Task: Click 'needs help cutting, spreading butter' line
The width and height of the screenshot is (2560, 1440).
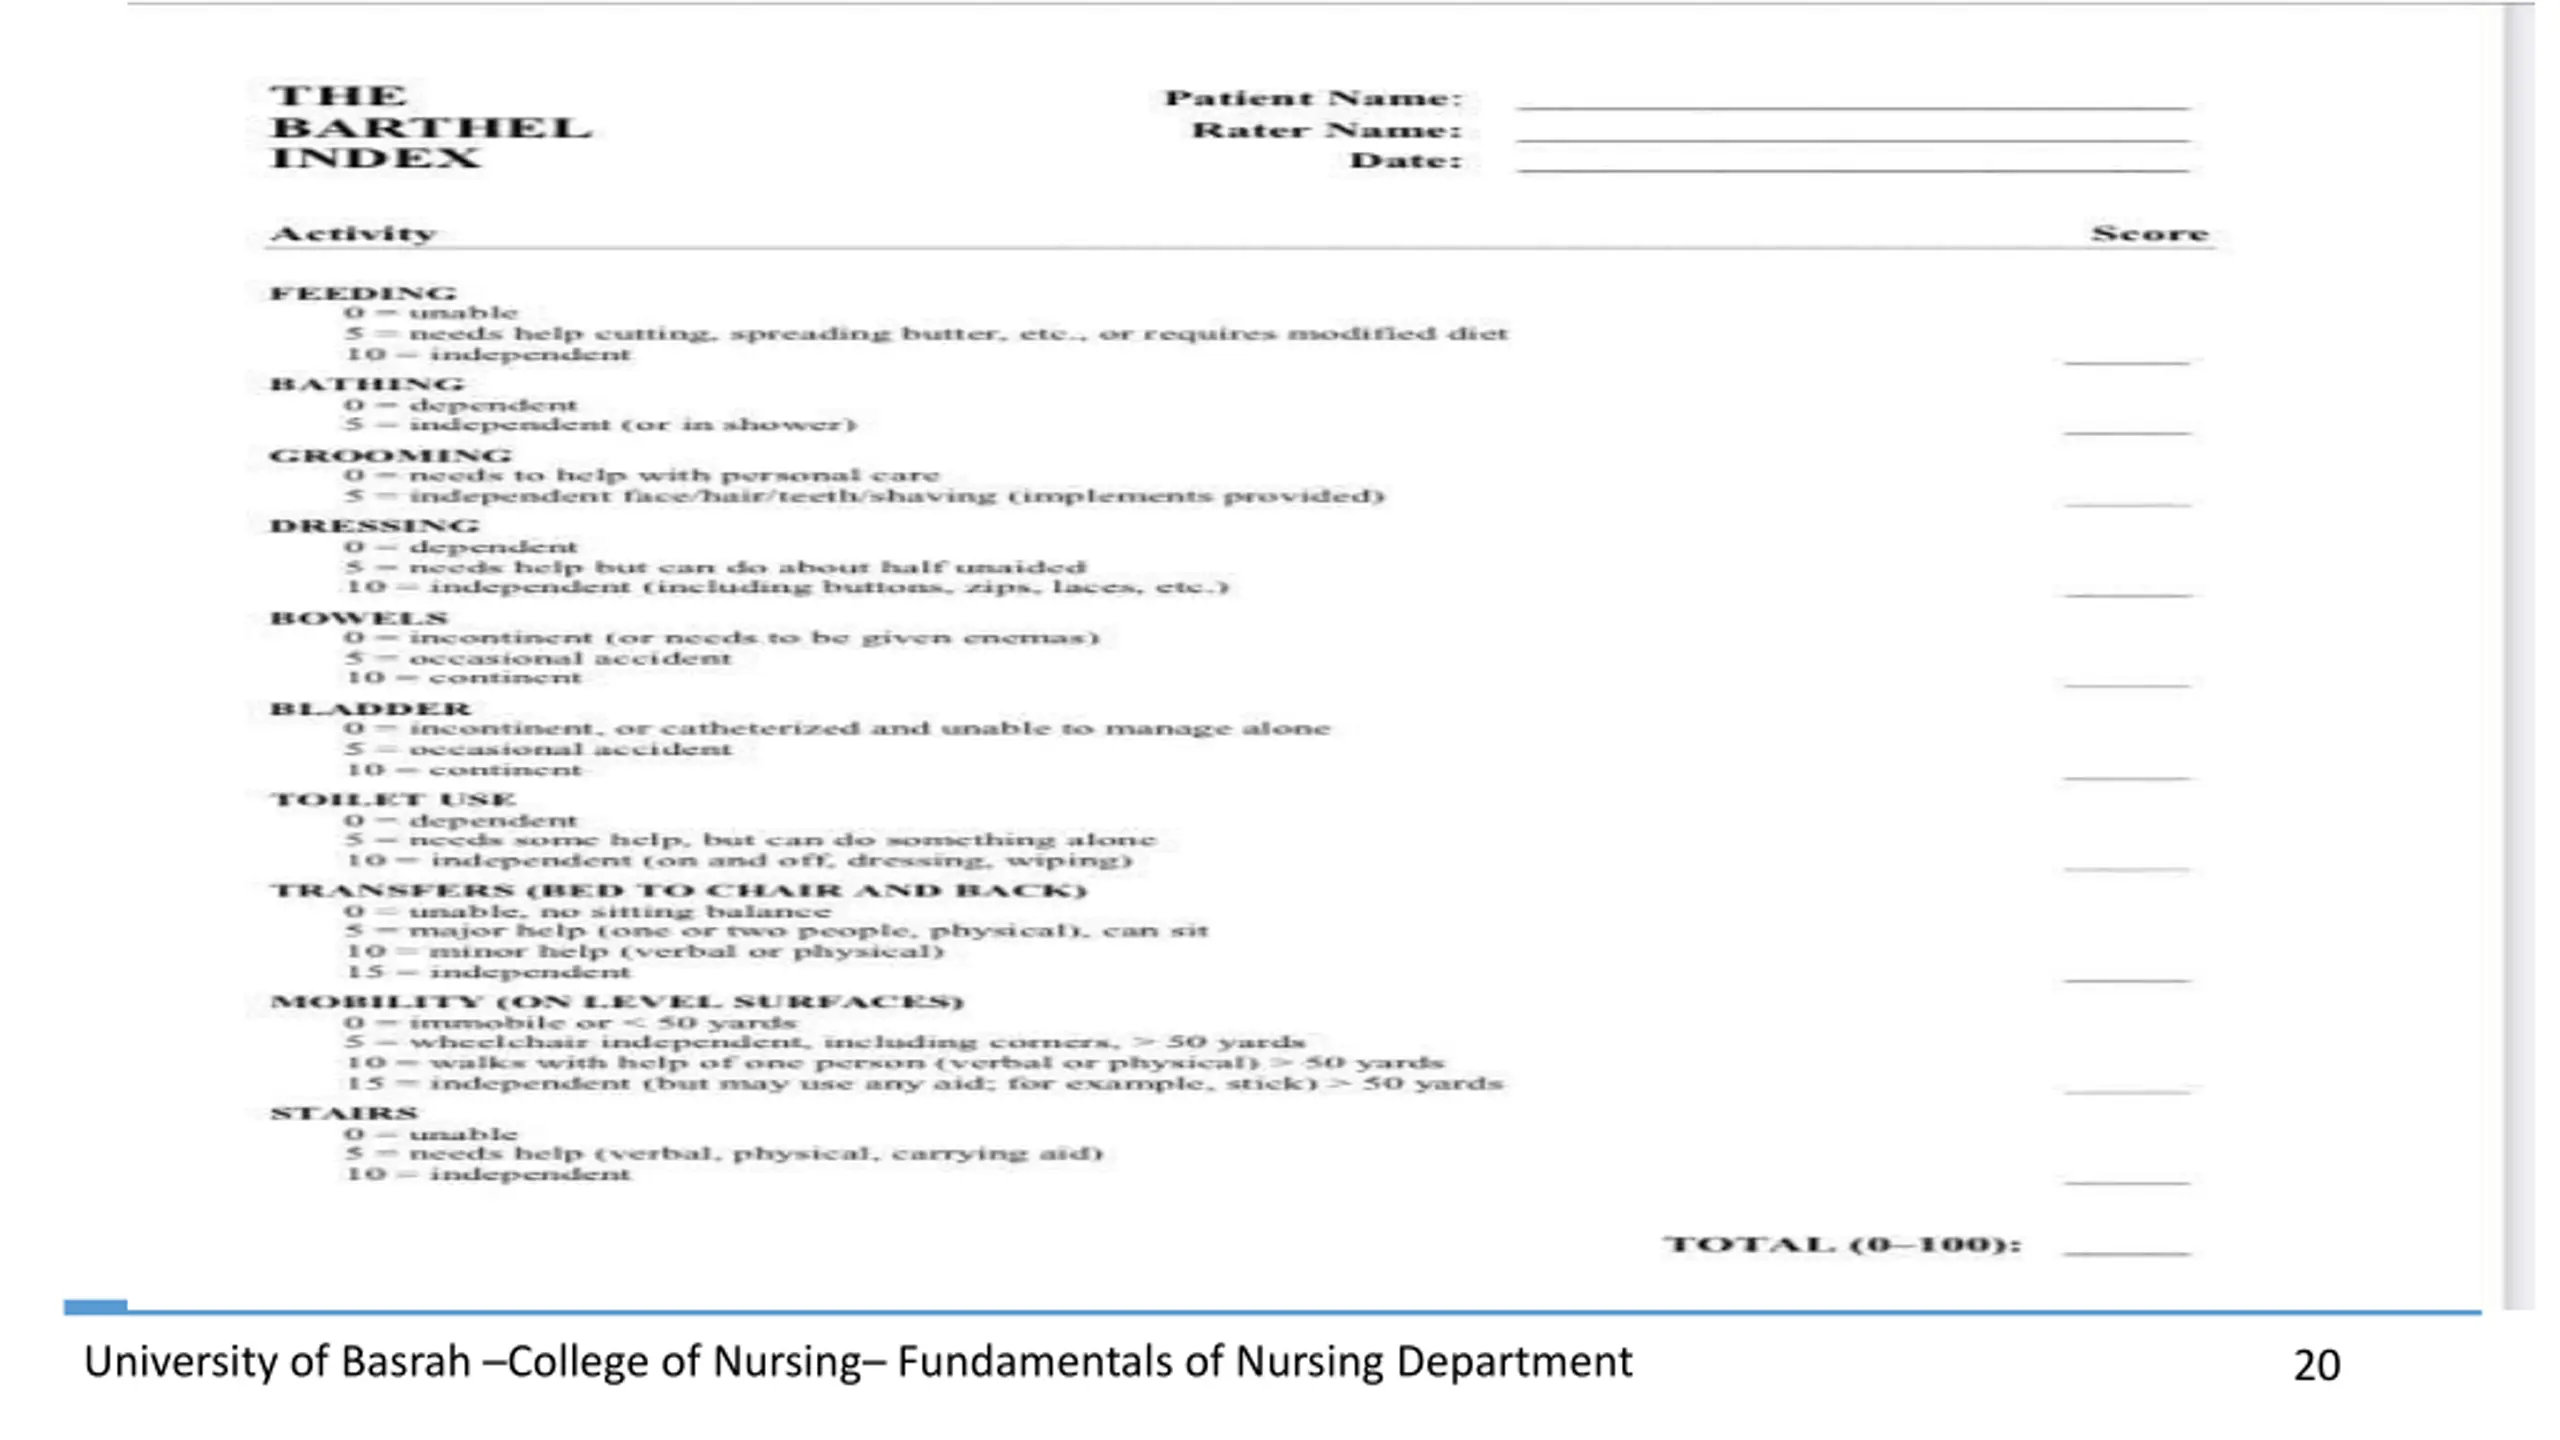Action: (926, 333)
